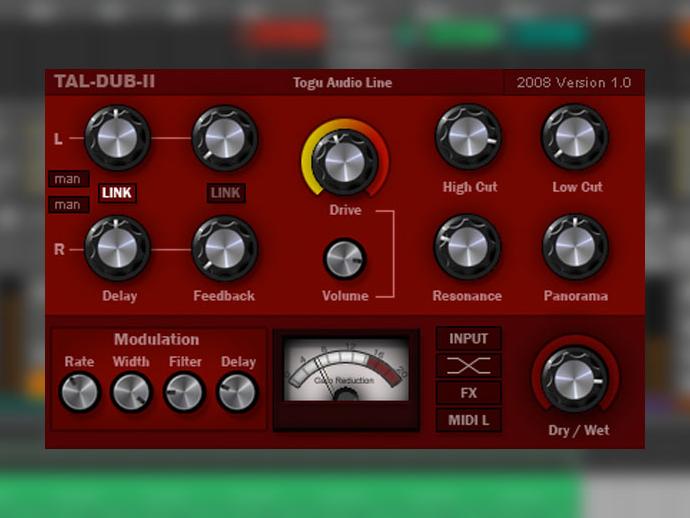Adjust the left channel Feedback knob

pos(225,138)
